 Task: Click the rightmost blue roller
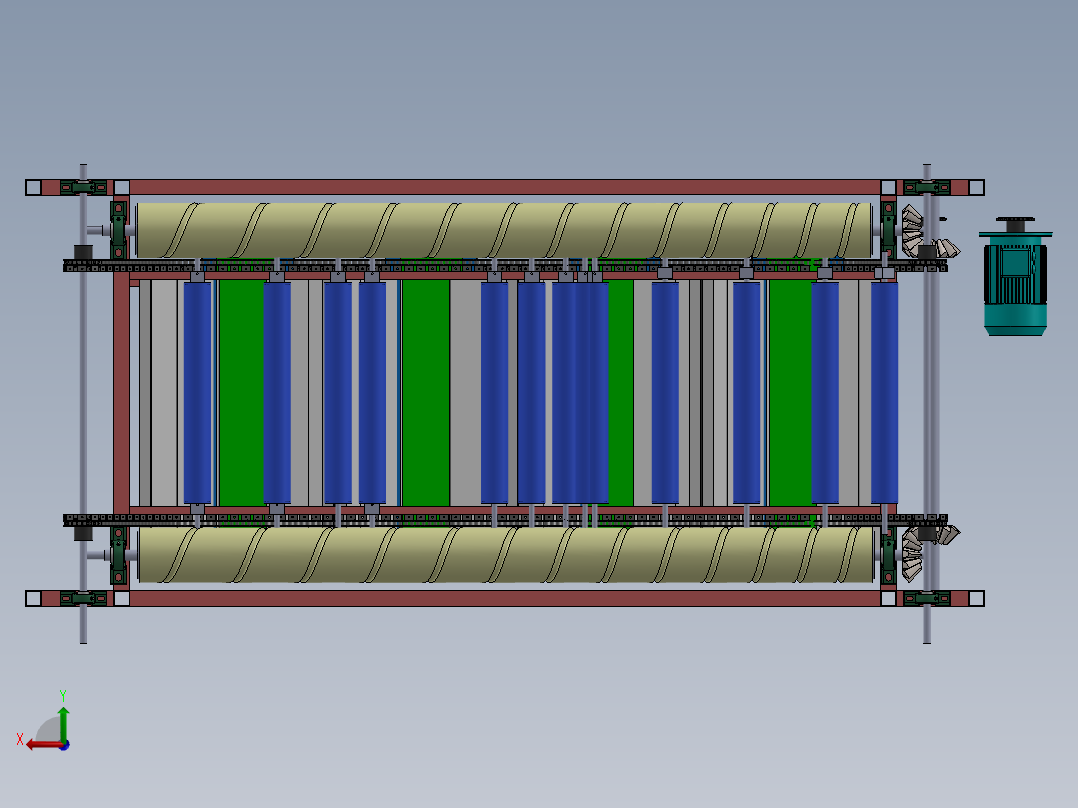[884, 393]
